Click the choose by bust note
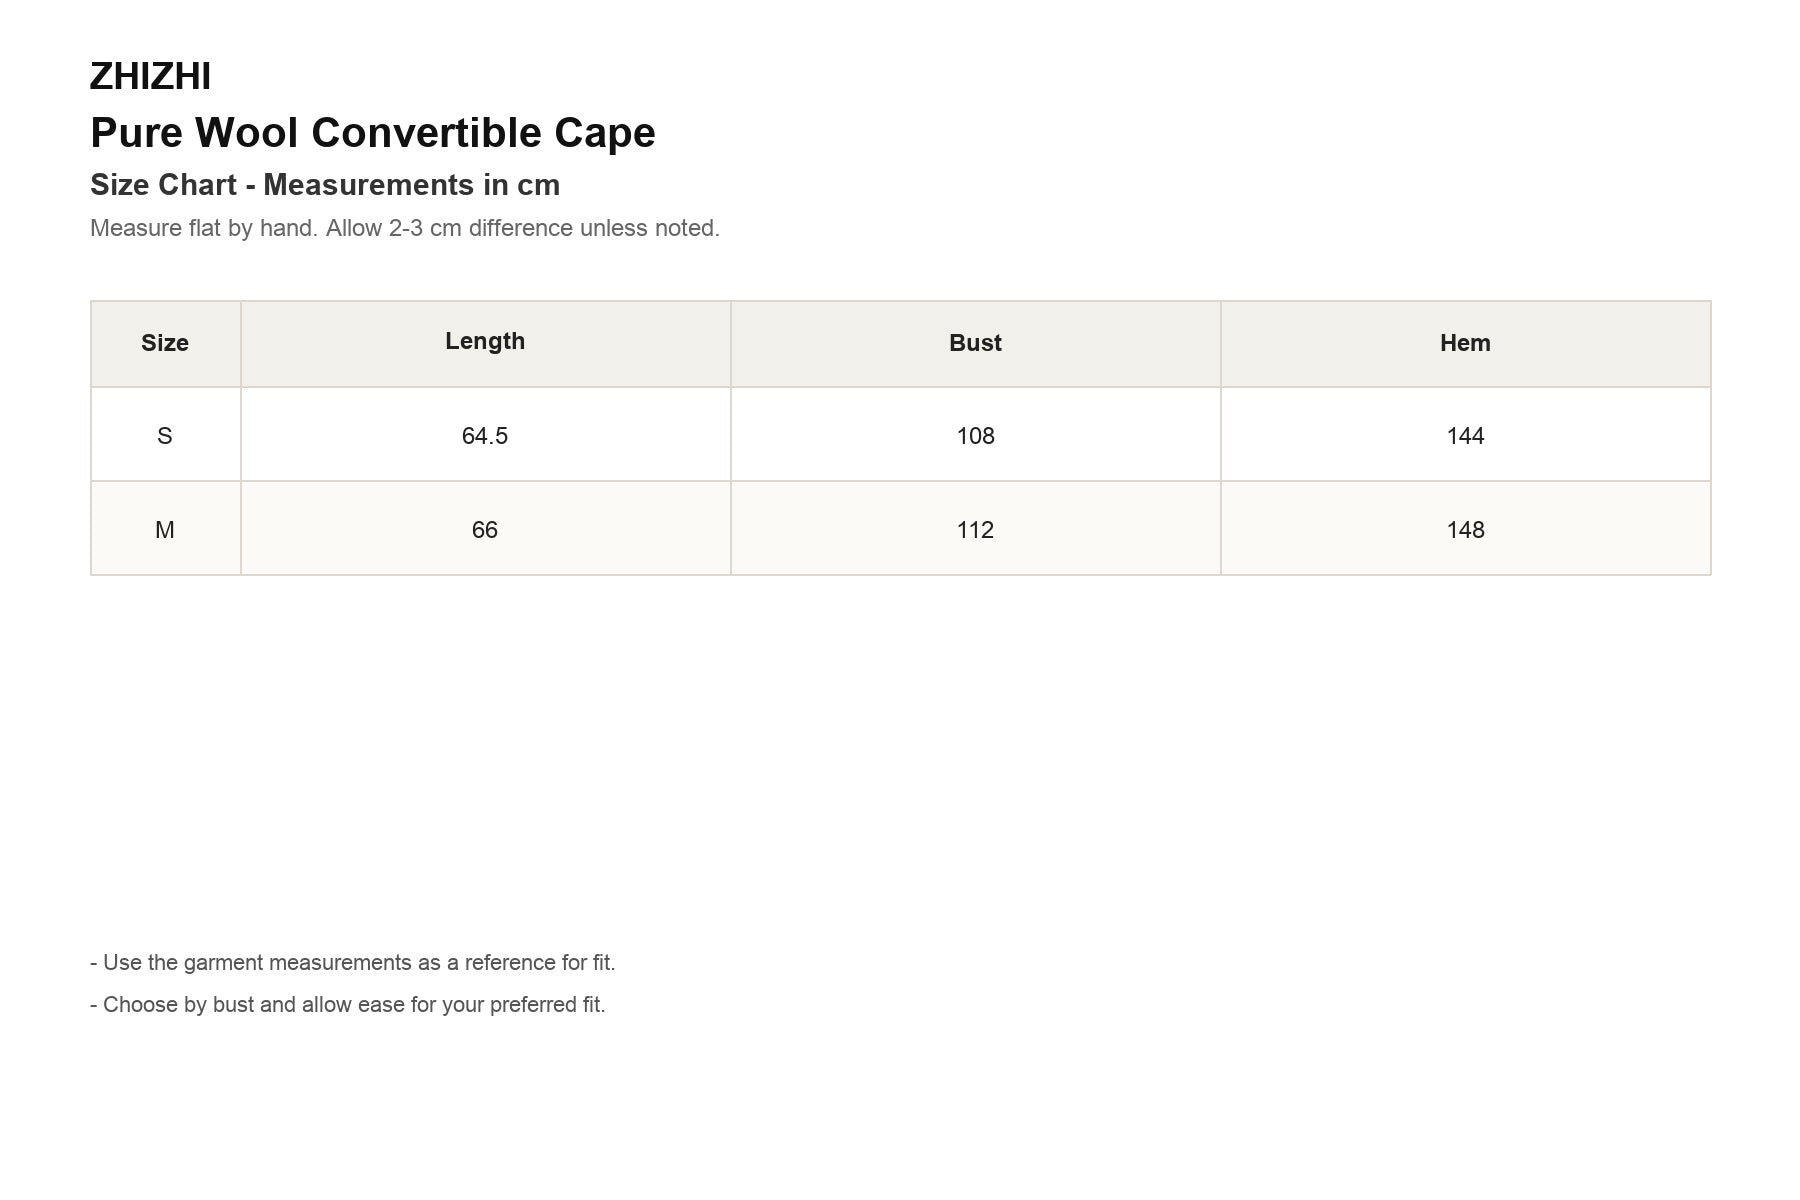 pos(348,1005)
